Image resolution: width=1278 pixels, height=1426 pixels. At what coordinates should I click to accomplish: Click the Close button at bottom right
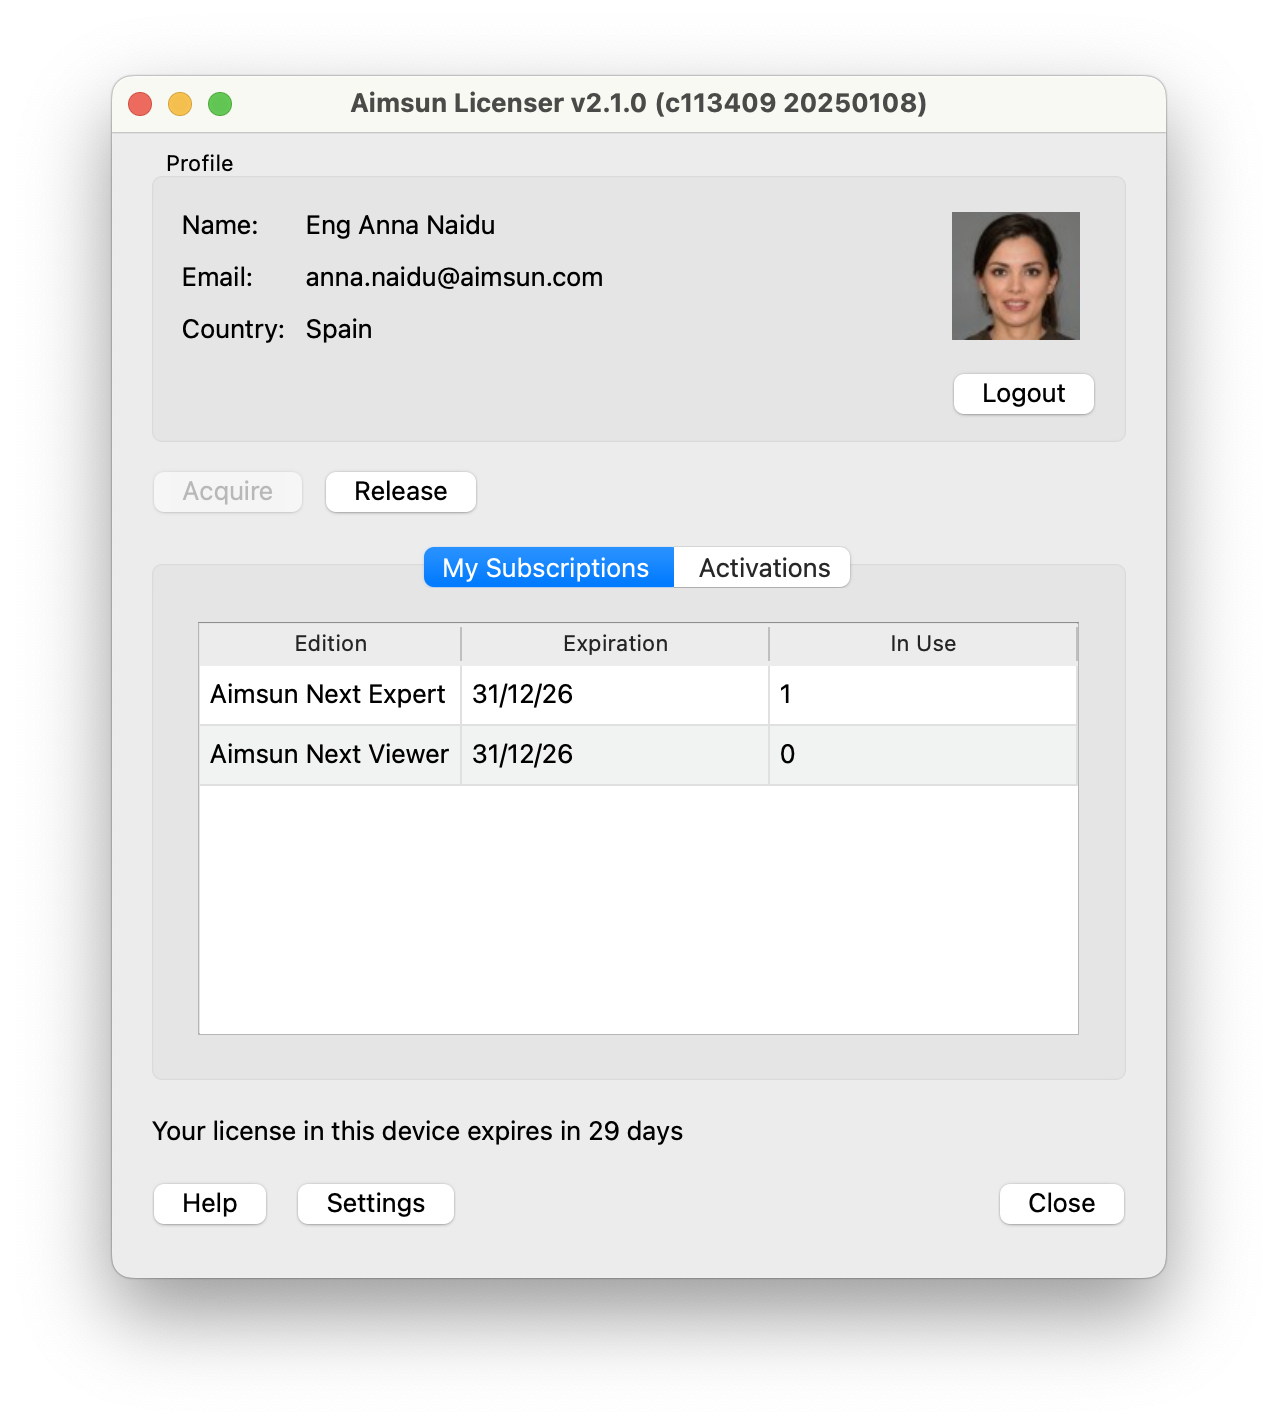pos(1061,1203)
